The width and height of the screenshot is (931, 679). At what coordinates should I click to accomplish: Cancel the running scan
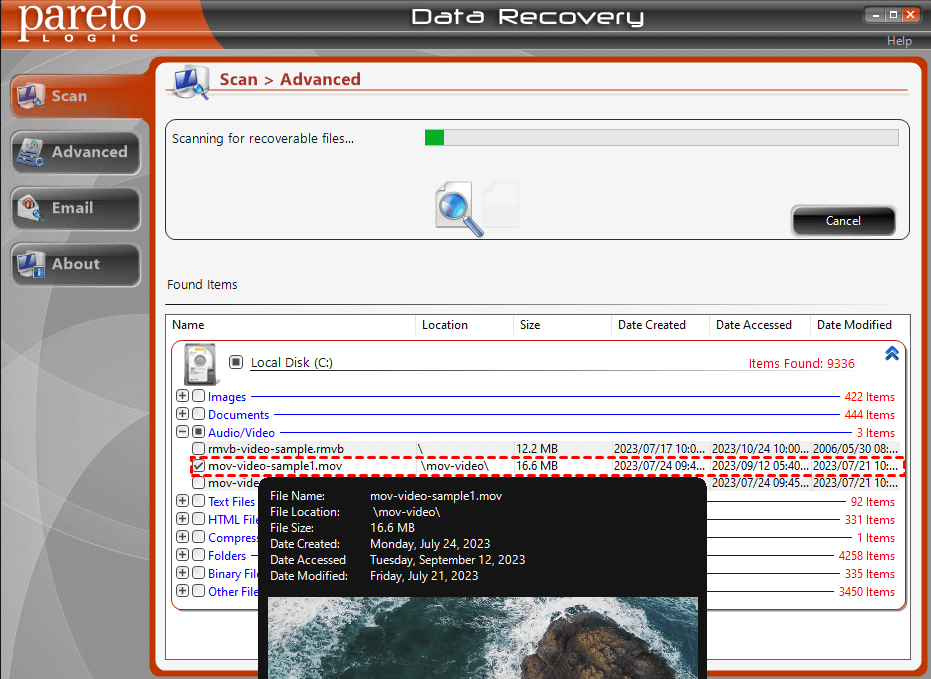(x=843, y=221)
